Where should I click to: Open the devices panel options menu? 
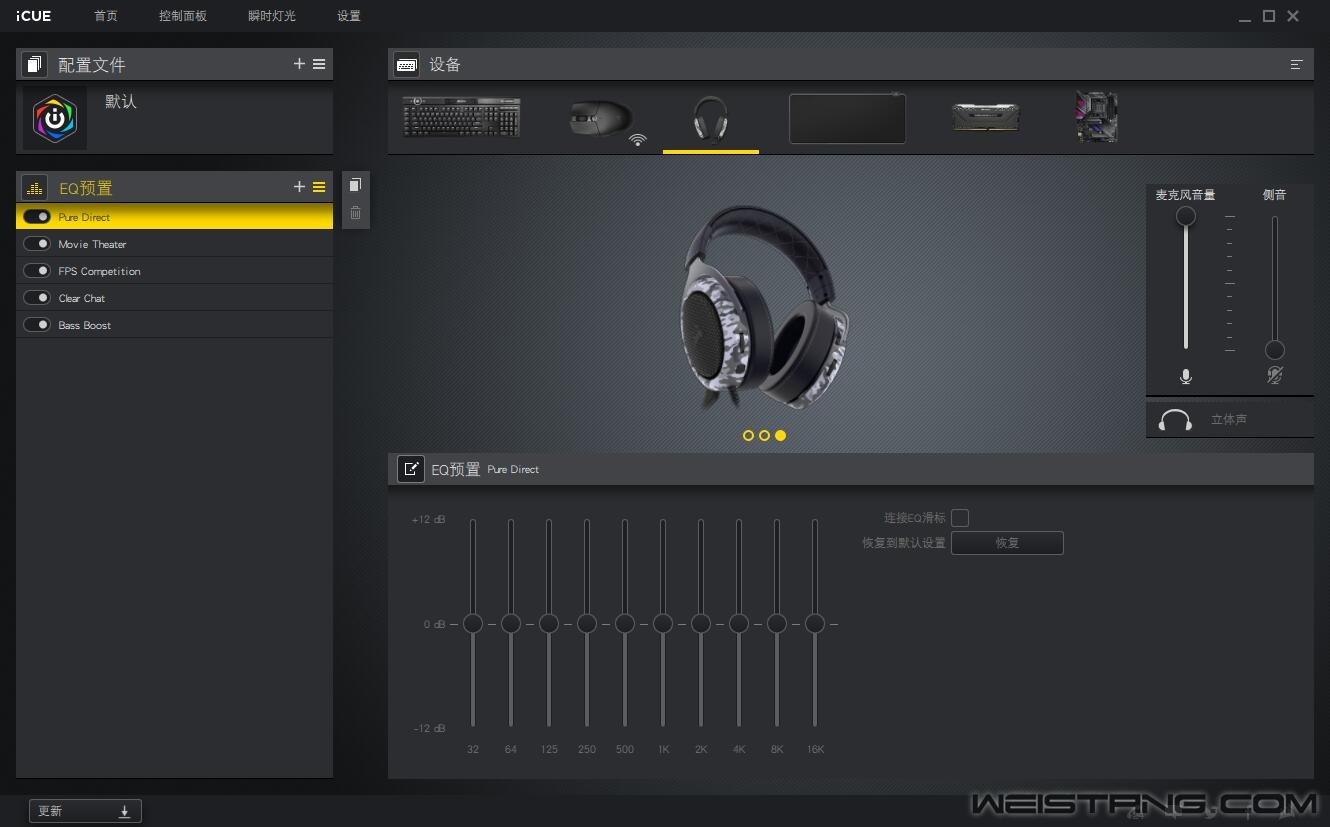(1297, 64)
